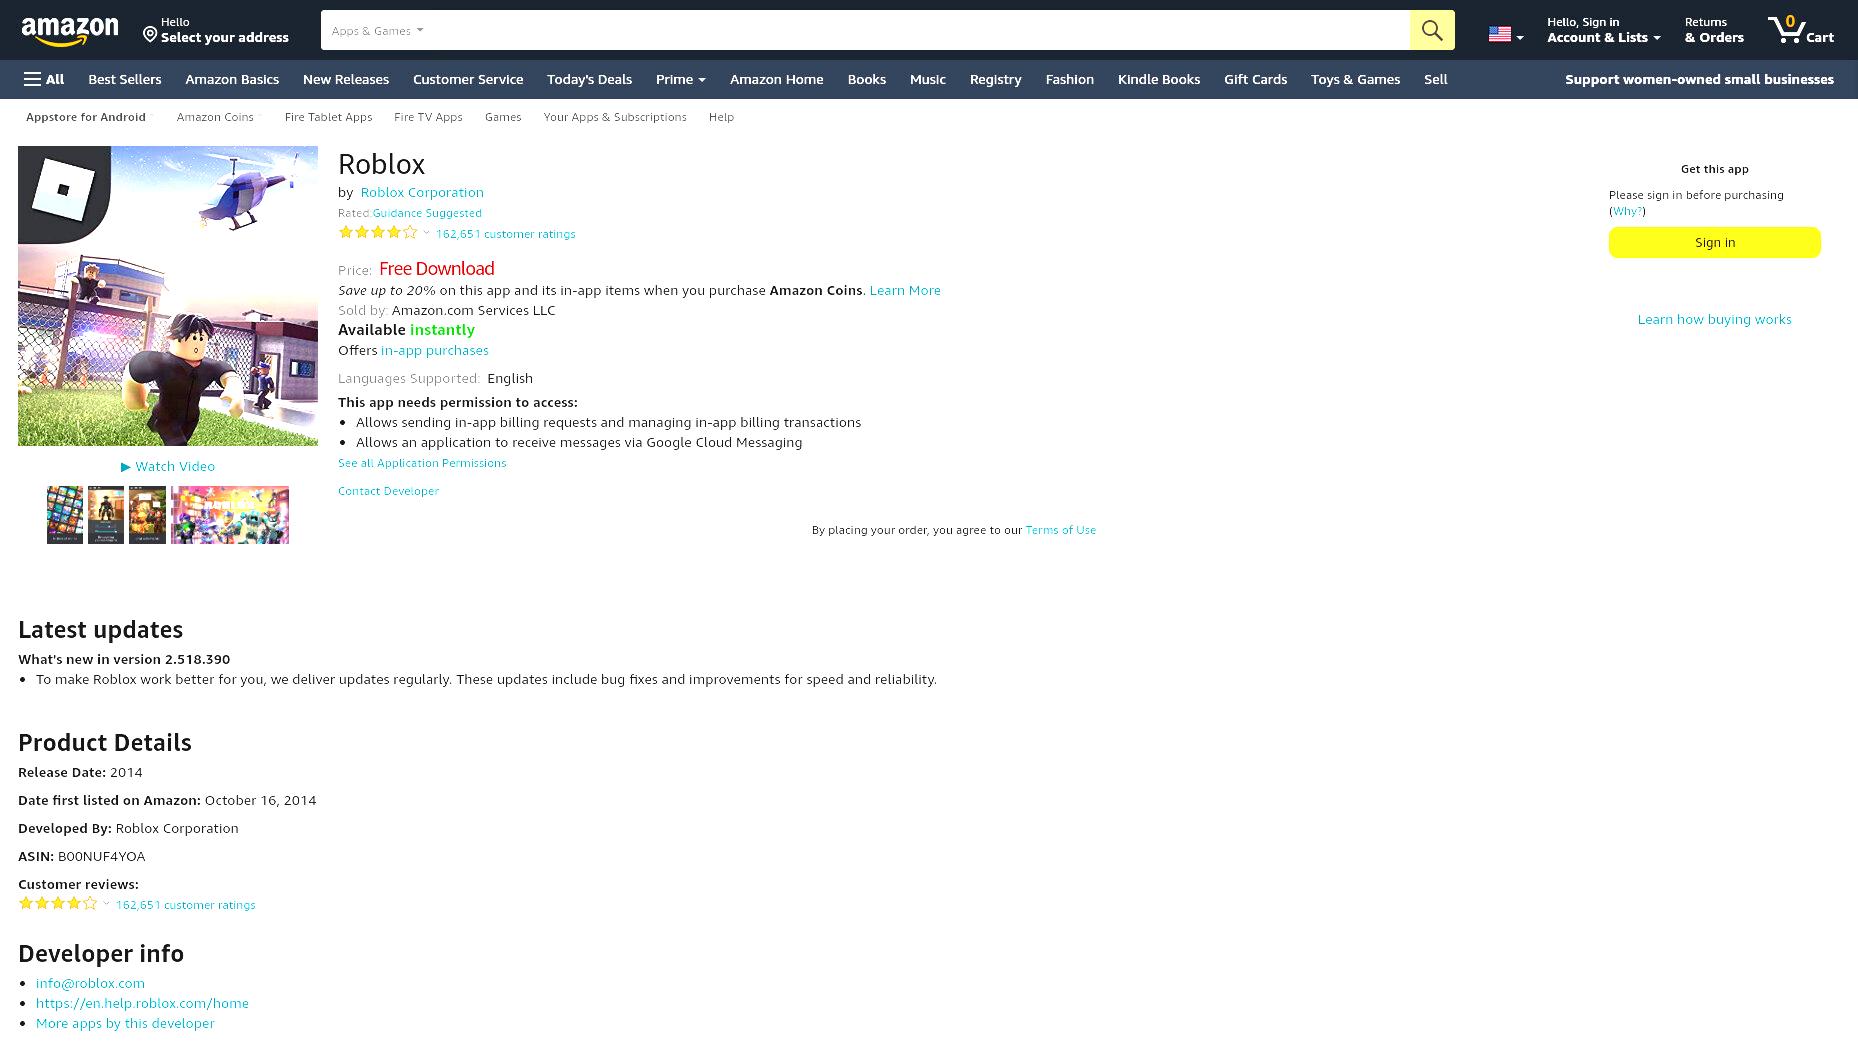Open Terms of Use link
1858x1053 pixels.
pyautogui.click(x=1060, y=530)
